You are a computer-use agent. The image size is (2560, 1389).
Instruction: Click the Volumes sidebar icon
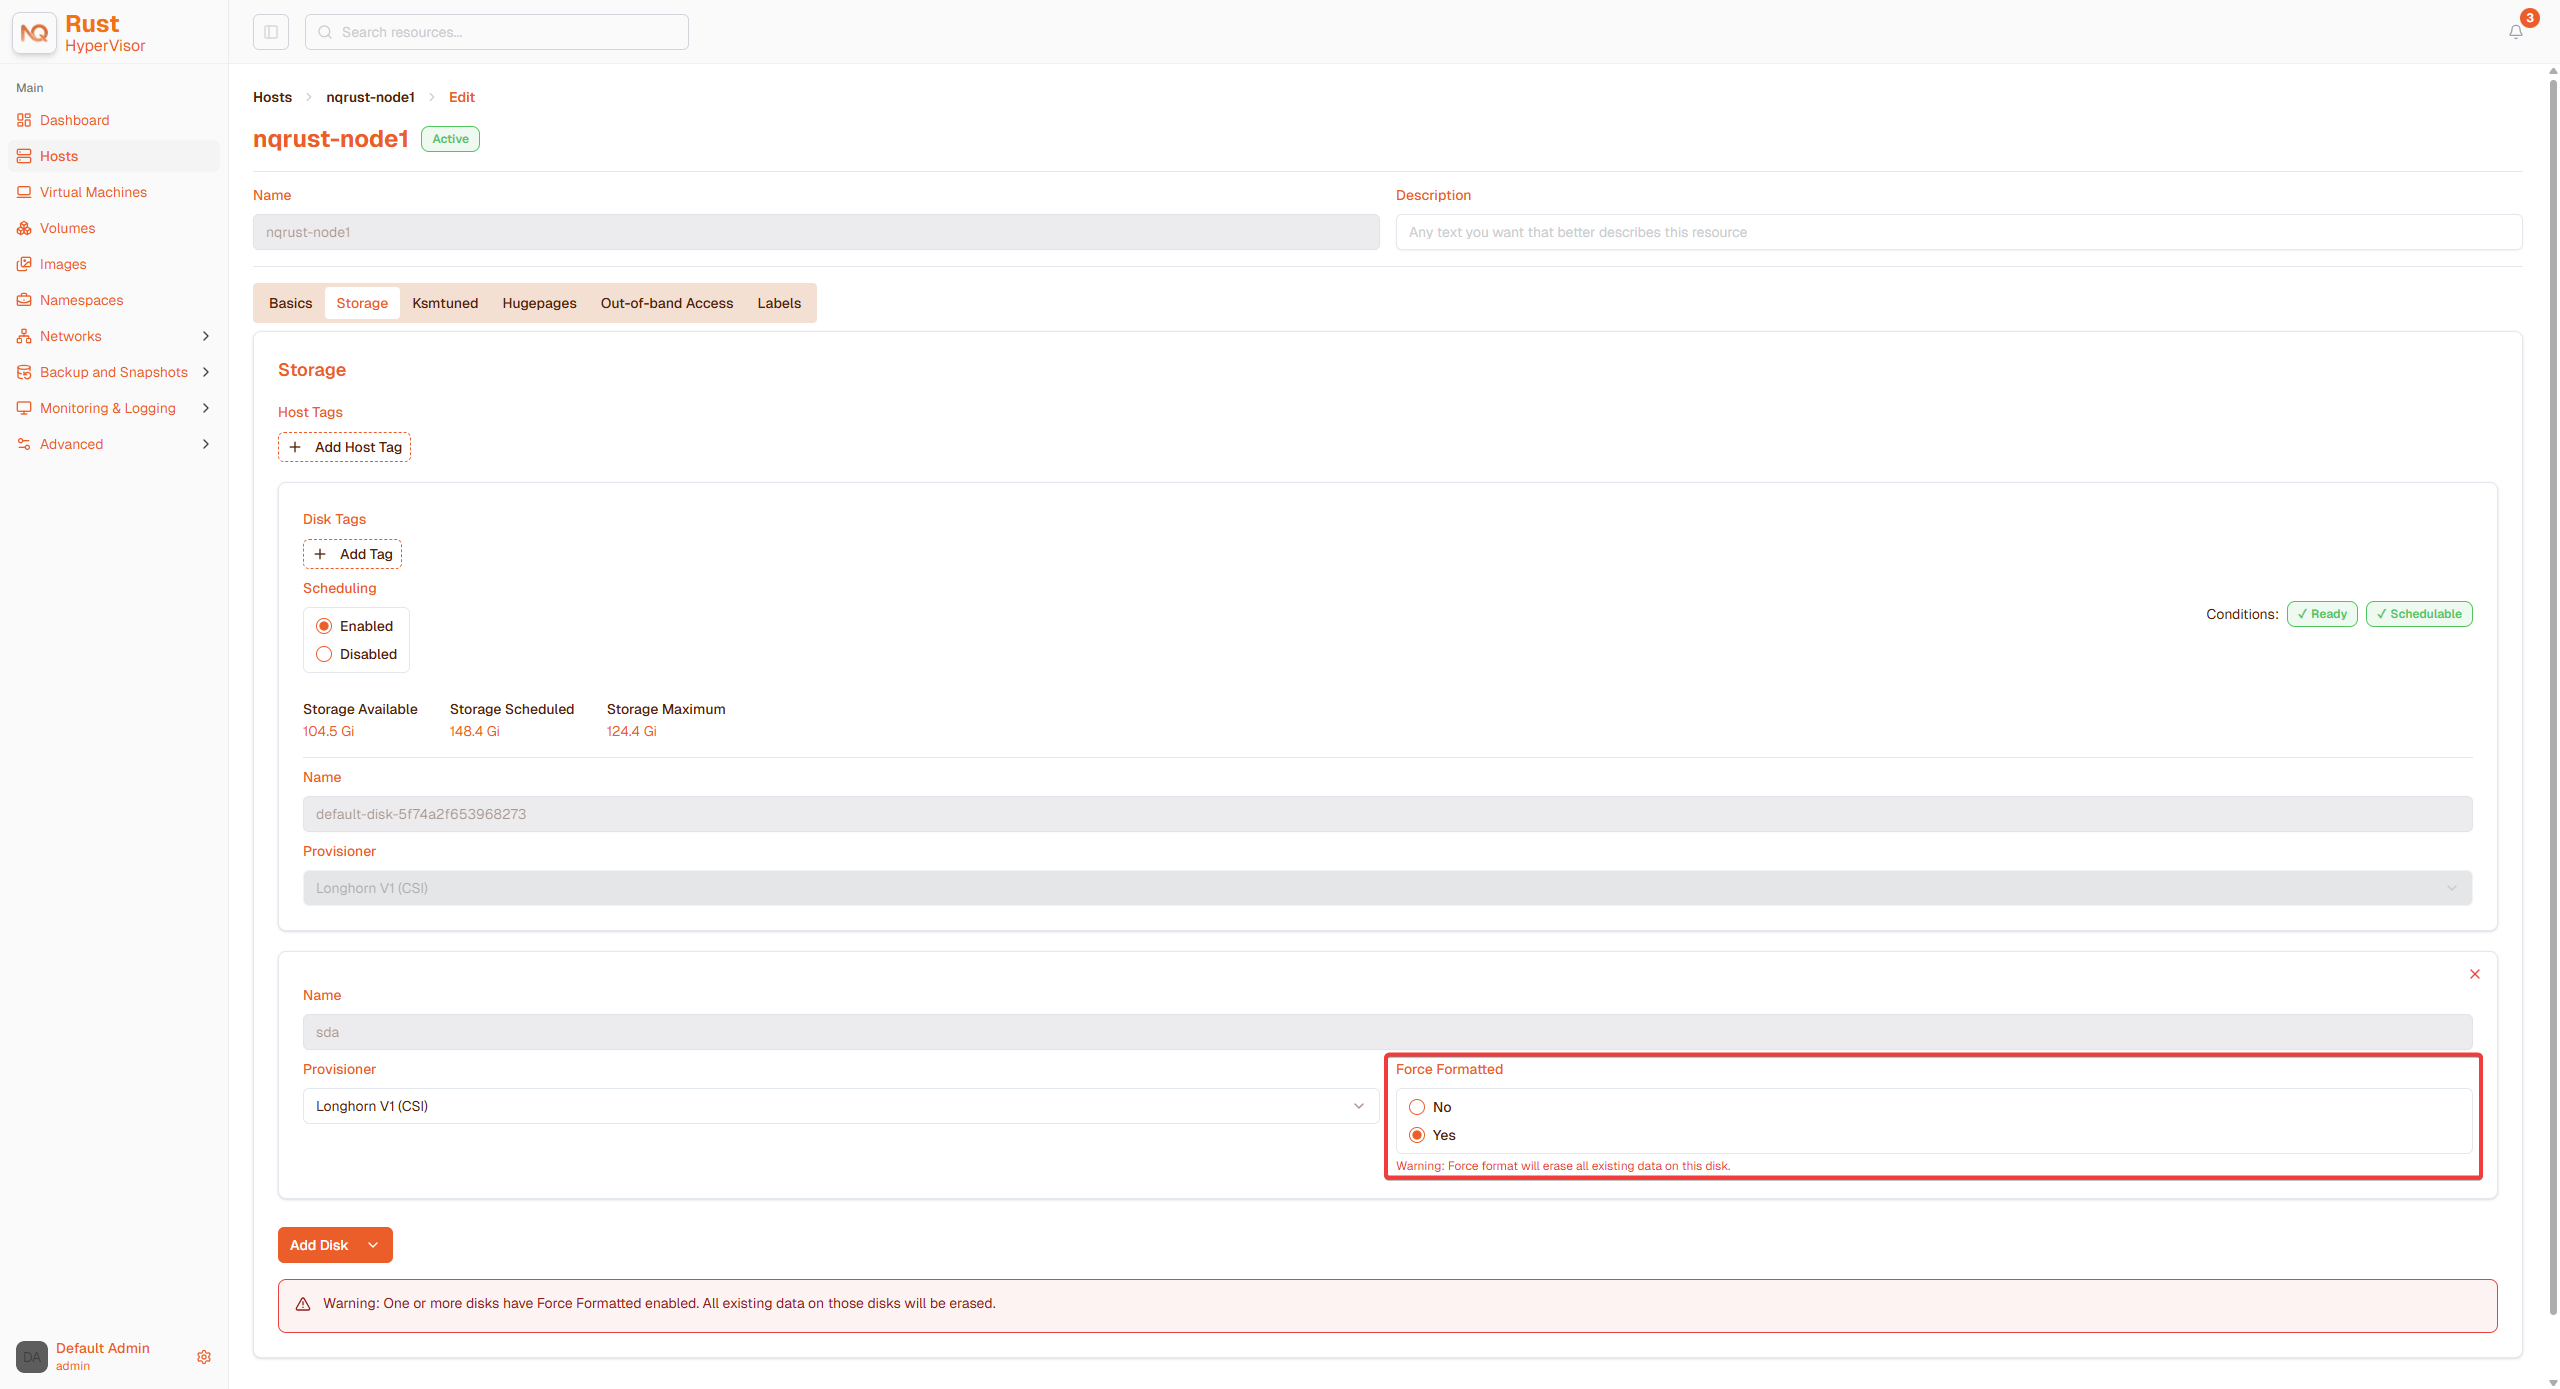[x=24, y=228]
